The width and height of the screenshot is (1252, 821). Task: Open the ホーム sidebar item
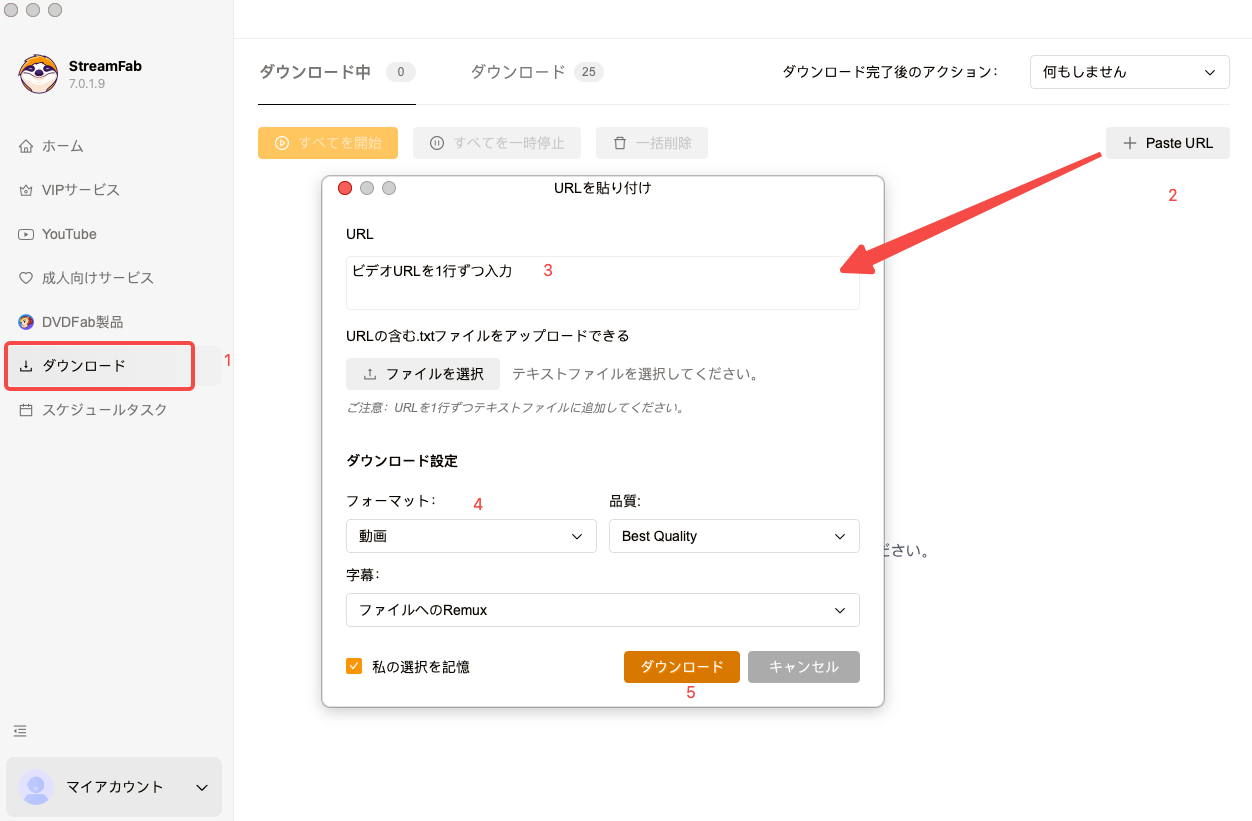click(114, 146)
